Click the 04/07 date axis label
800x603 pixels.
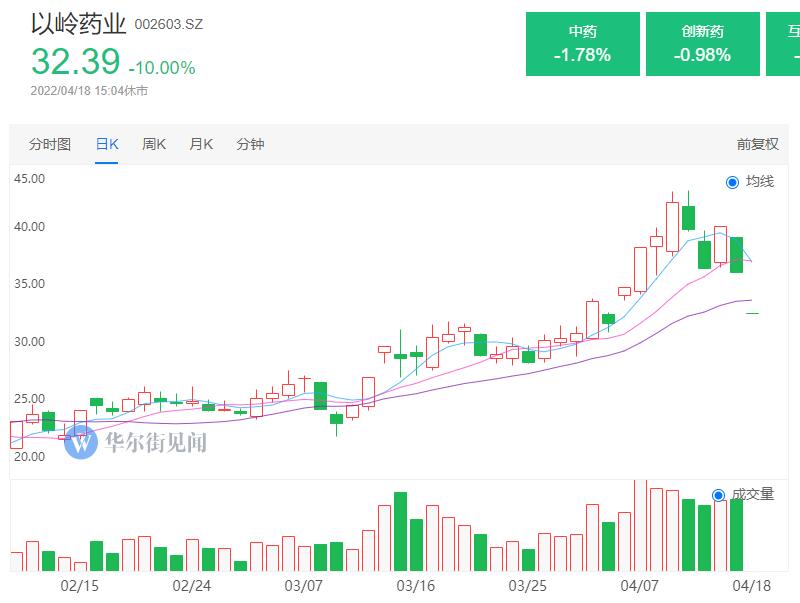click(639, 586)
